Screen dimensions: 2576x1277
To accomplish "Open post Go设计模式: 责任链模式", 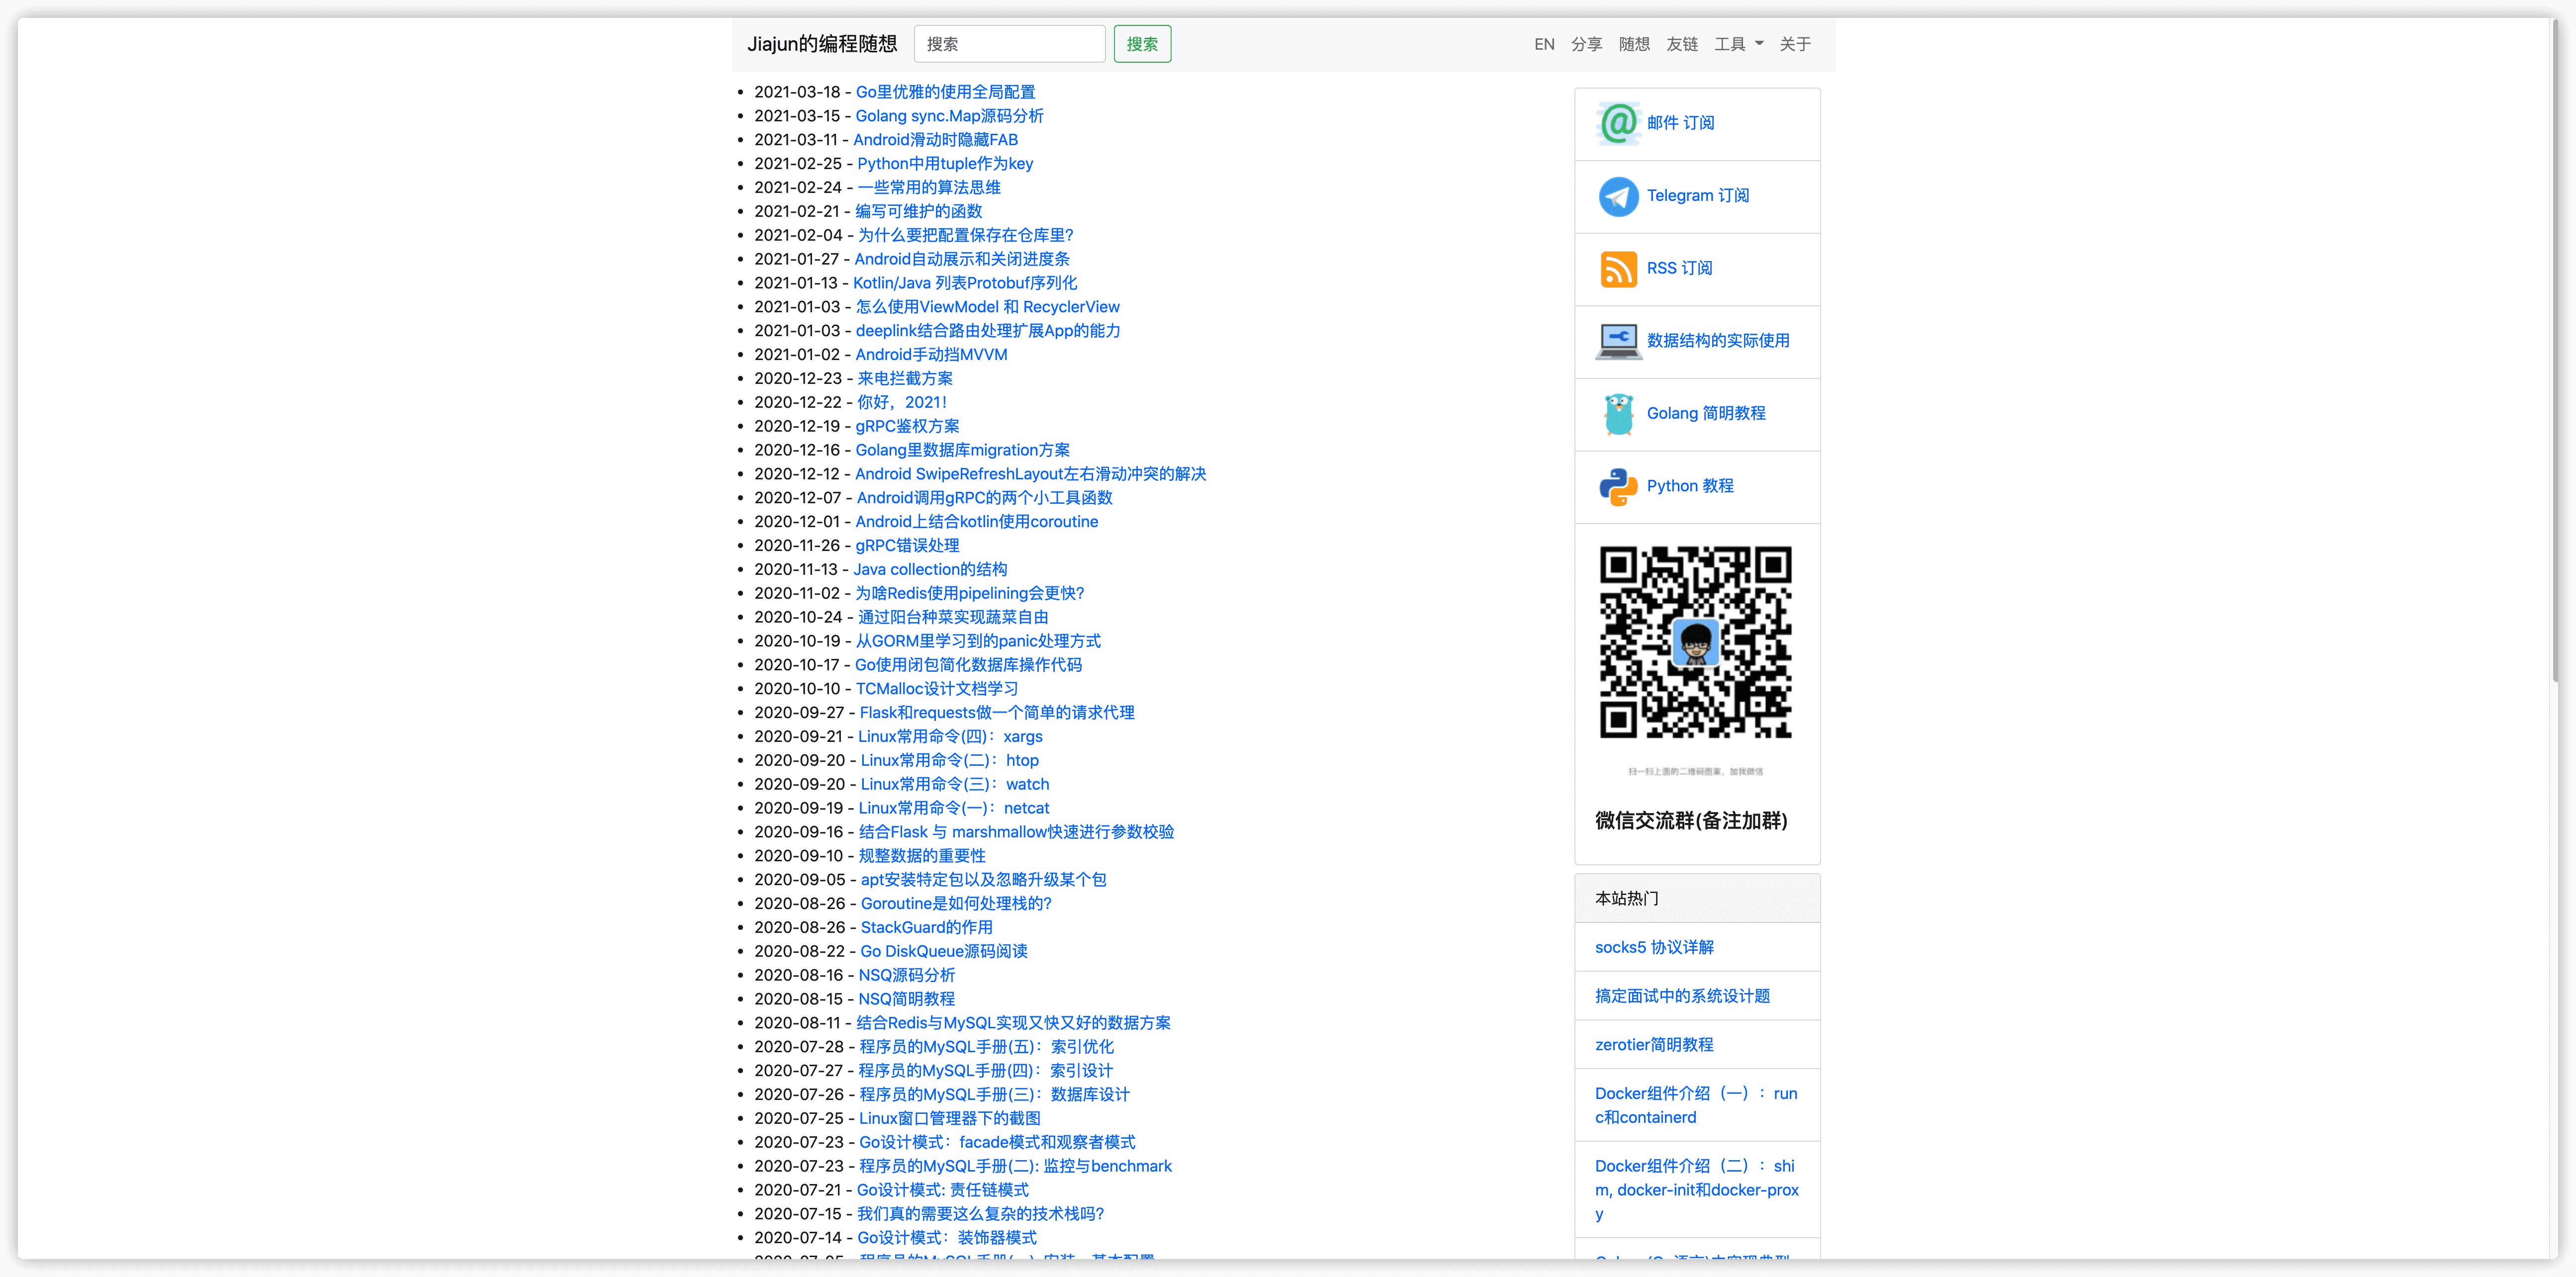I will point(942,1190).
